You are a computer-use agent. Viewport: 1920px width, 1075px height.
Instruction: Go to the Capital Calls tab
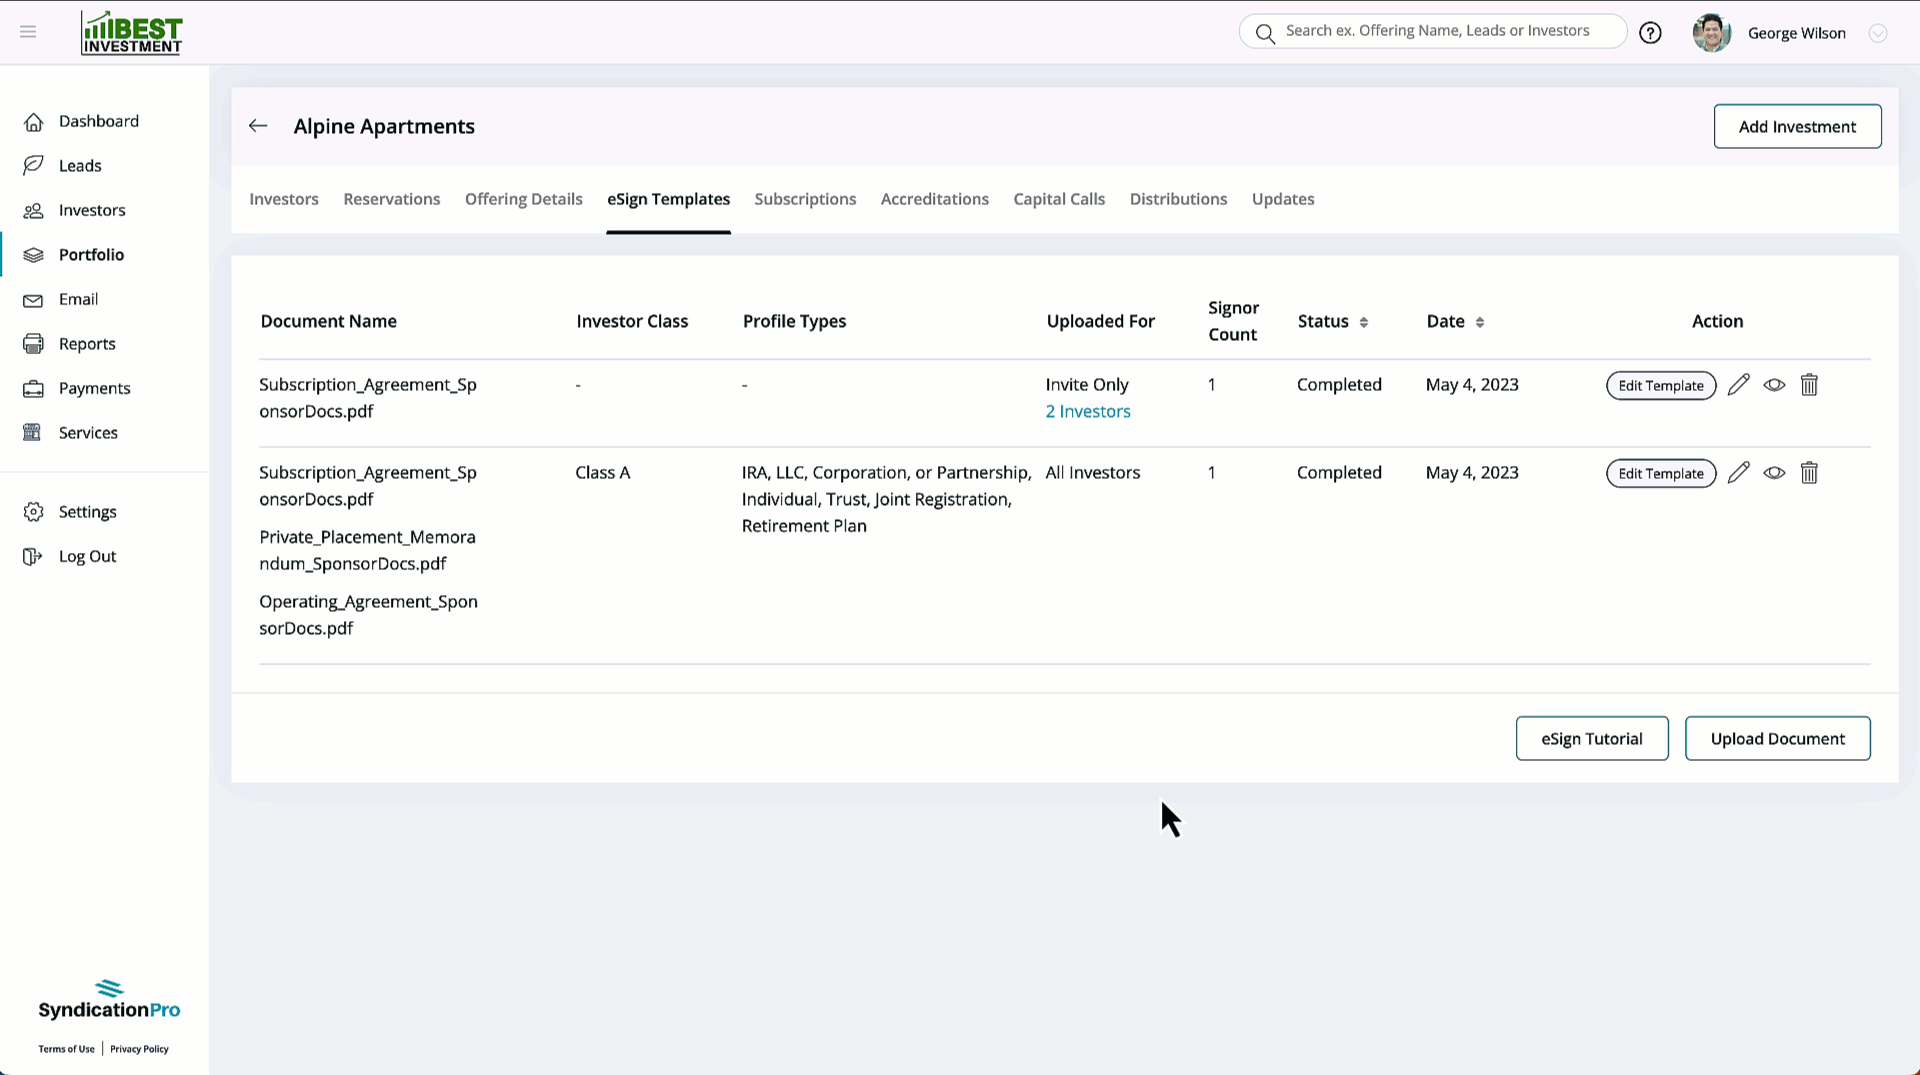[1059, 199]
